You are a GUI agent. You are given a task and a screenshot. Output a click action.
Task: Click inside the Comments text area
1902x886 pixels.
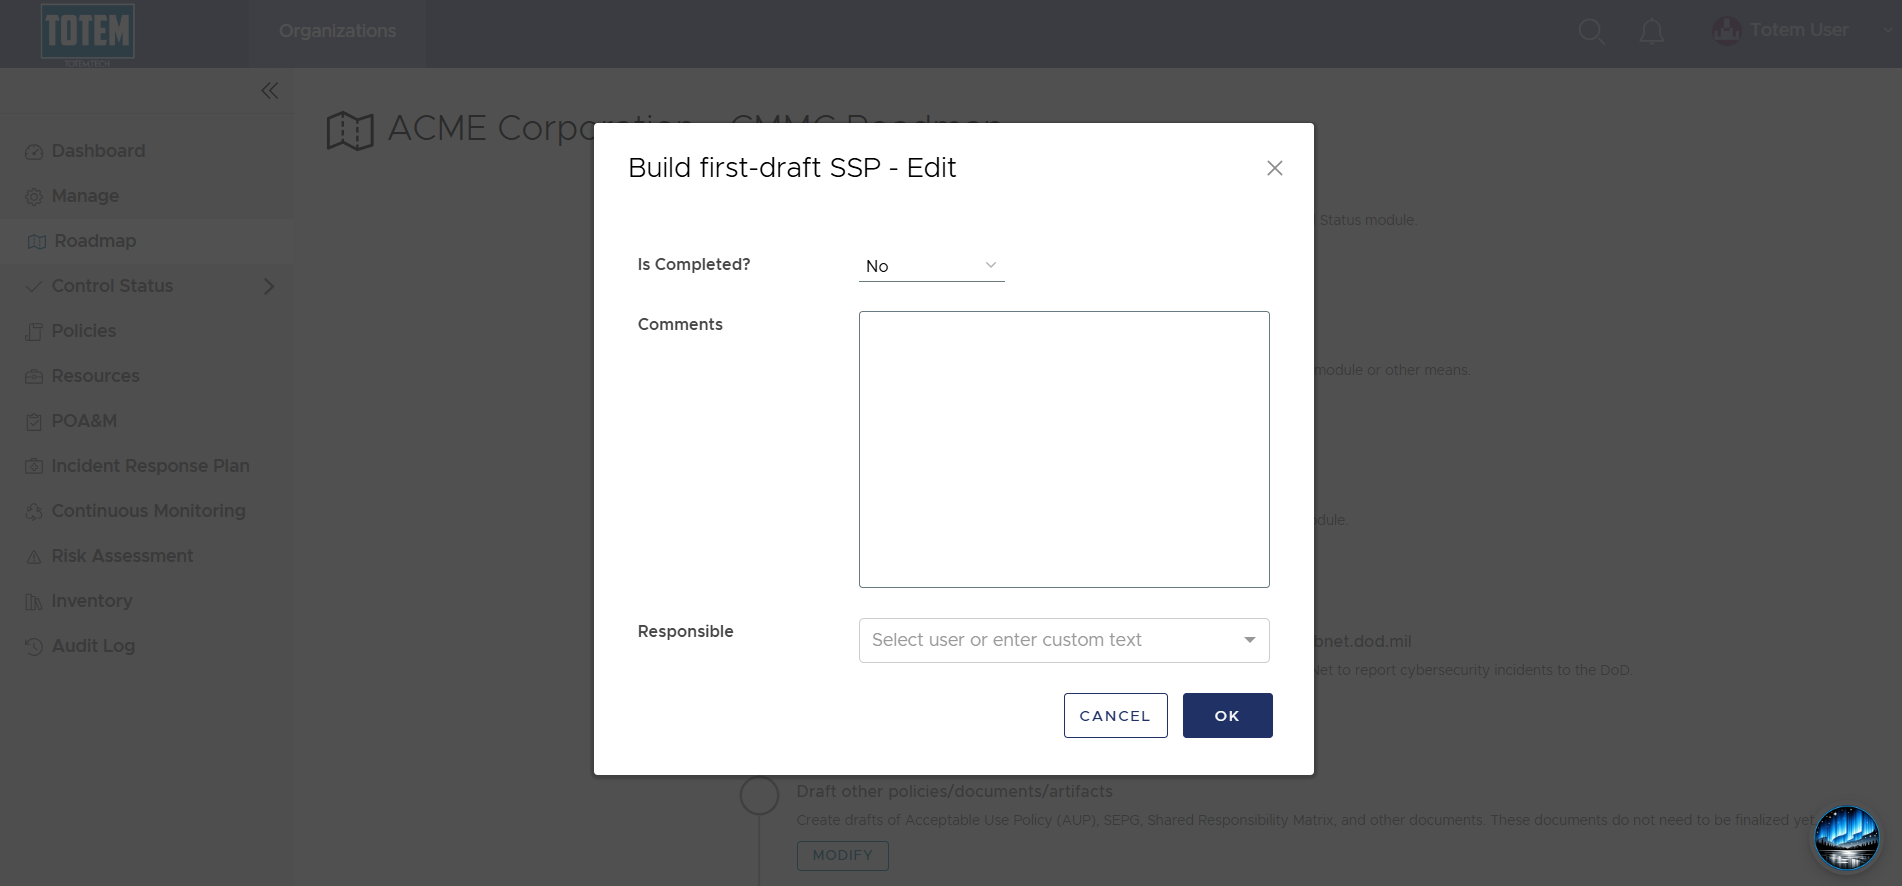1064,449
